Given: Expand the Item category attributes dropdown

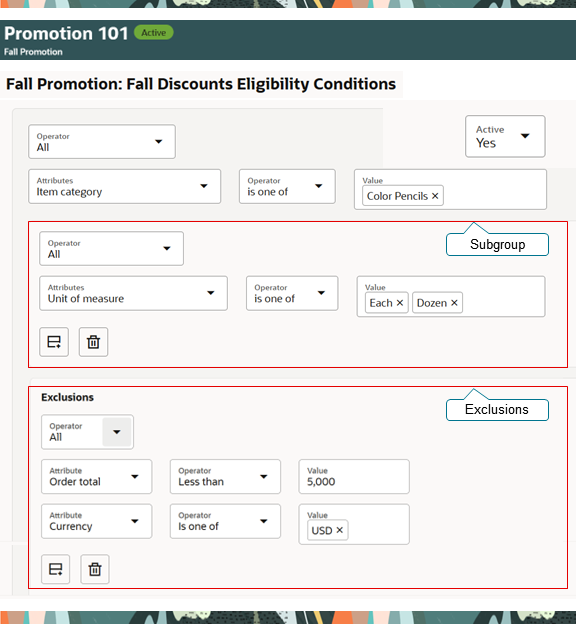Looking at the screenshot, I should coord(125,187).
